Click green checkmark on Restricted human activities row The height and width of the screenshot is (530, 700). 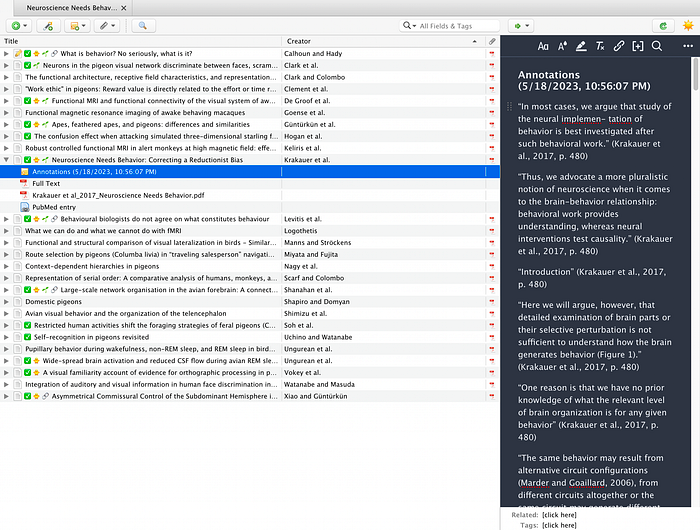(28, 325)
